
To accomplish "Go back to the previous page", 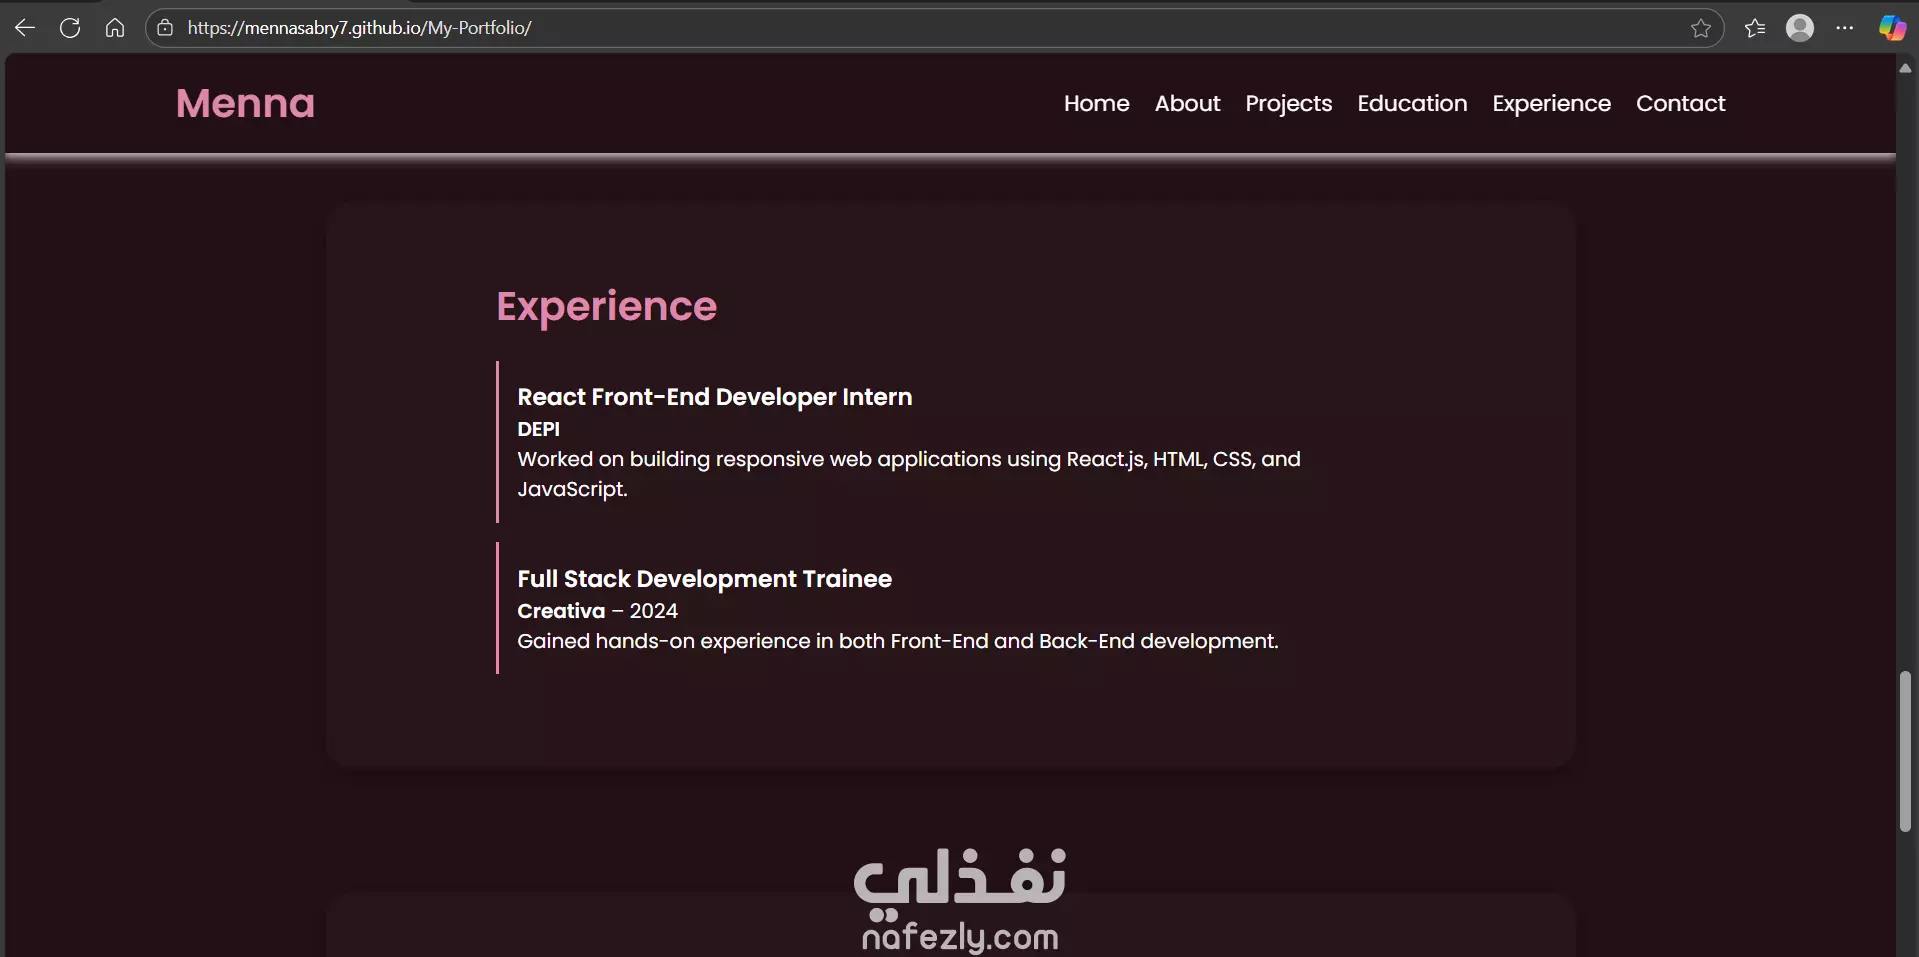I will pos(25,28).
